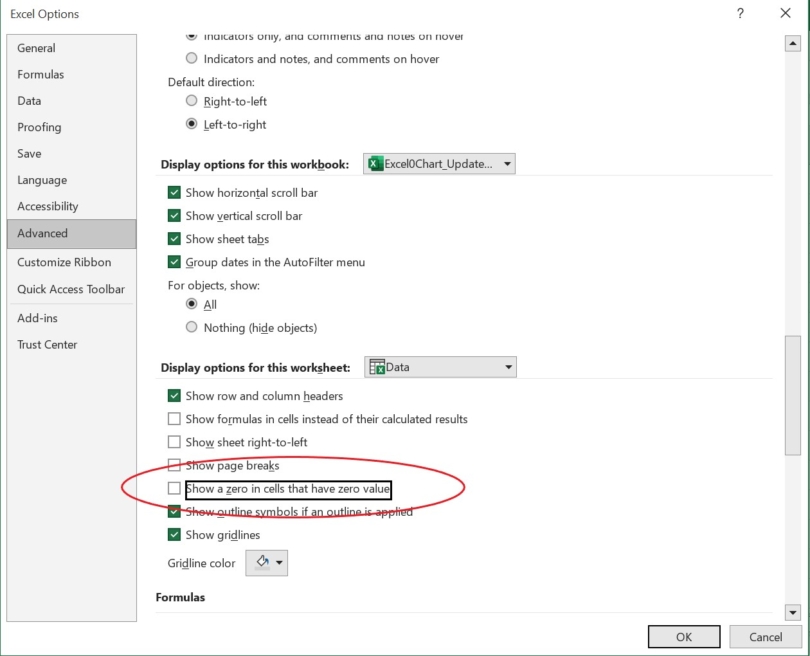Click the worksheet icon next to Data
Viewport: 810px width, 656px height.
coord(379,366)
